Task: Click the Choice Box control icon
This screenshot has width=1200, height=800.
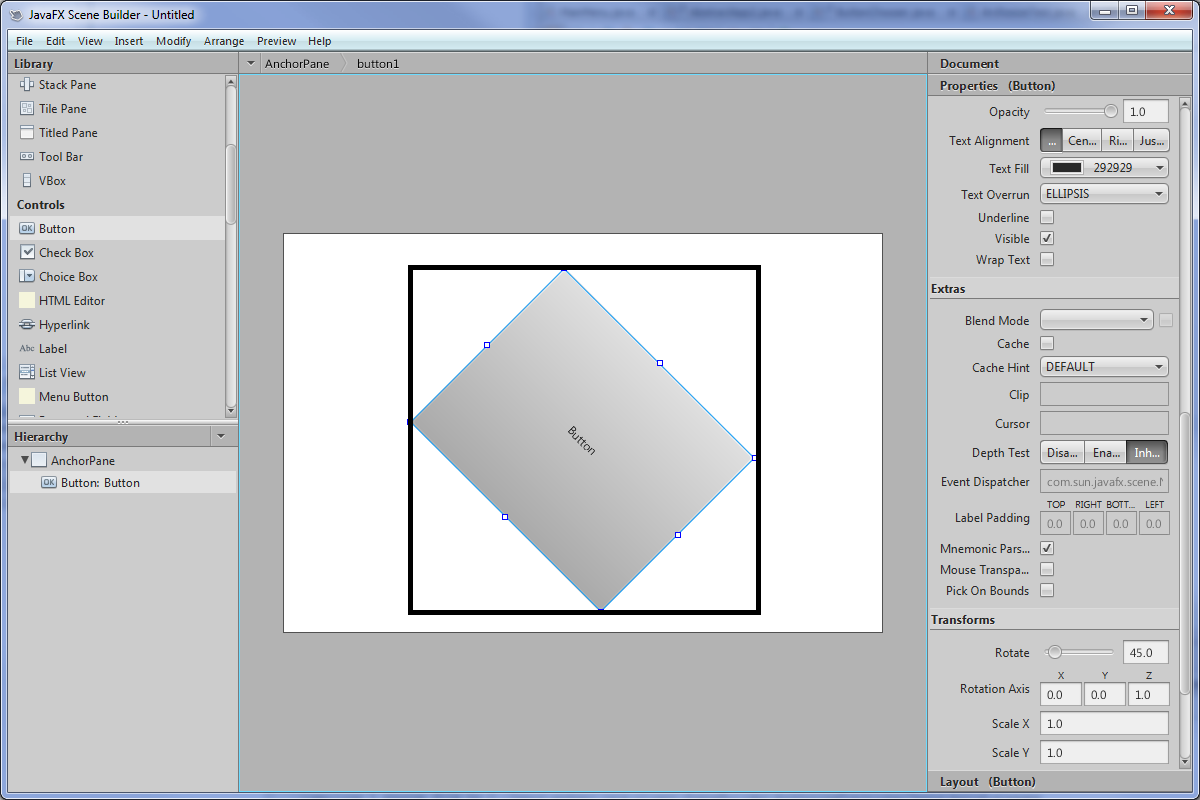Action: click(x=27, y=277)
